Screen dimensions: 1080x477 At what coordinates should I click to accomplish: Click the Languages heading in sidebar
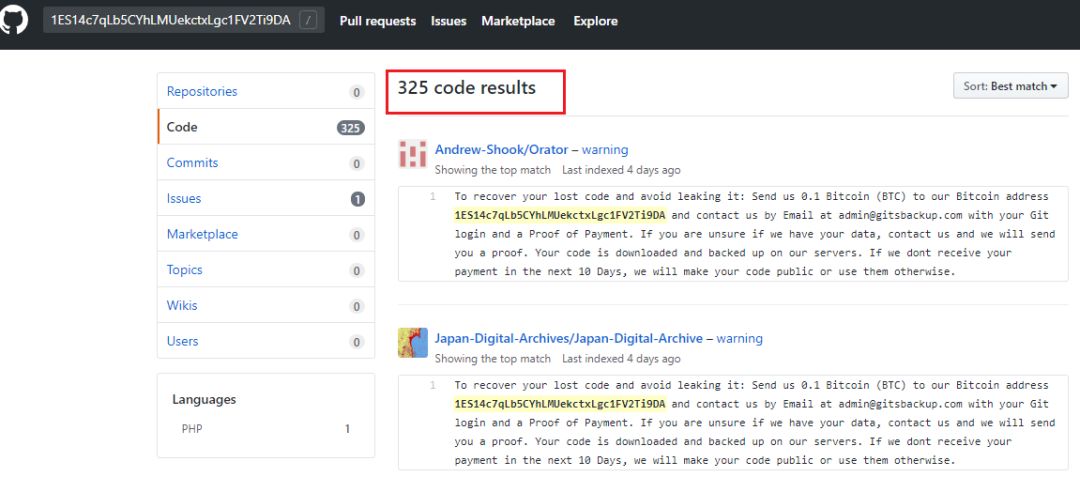tap(204, 399)
